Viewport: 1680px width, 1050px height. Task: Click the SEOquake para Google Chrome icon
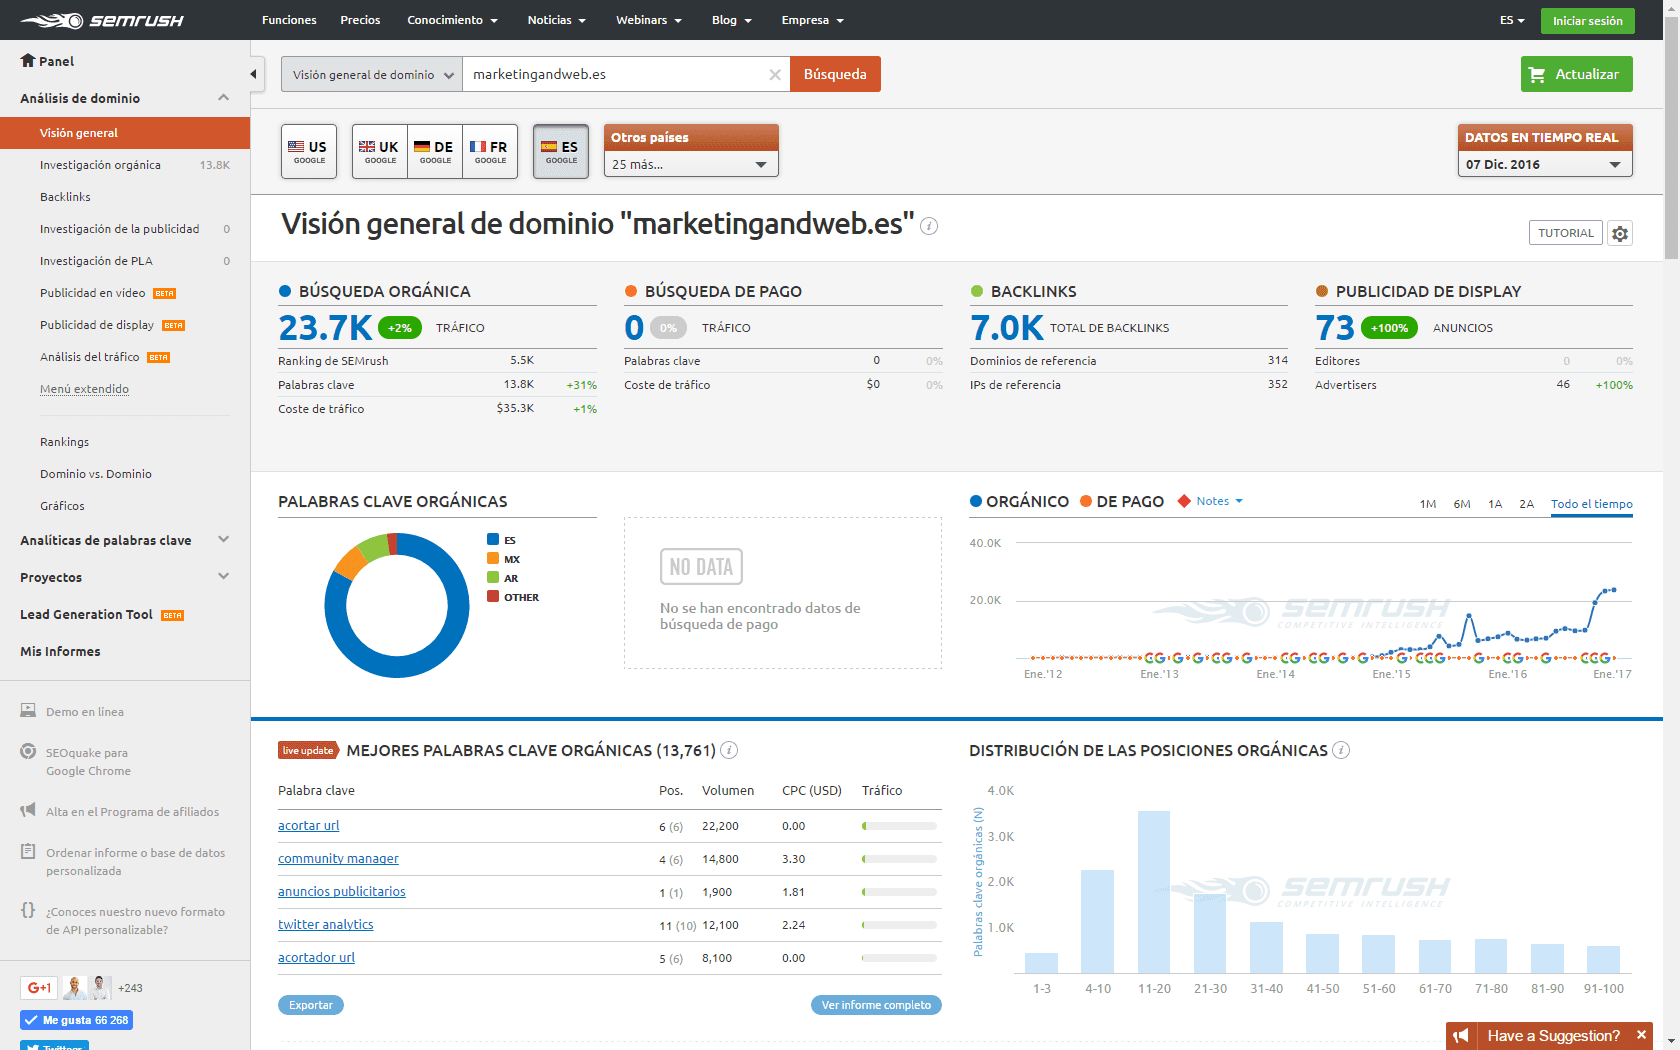coord(28,752)
